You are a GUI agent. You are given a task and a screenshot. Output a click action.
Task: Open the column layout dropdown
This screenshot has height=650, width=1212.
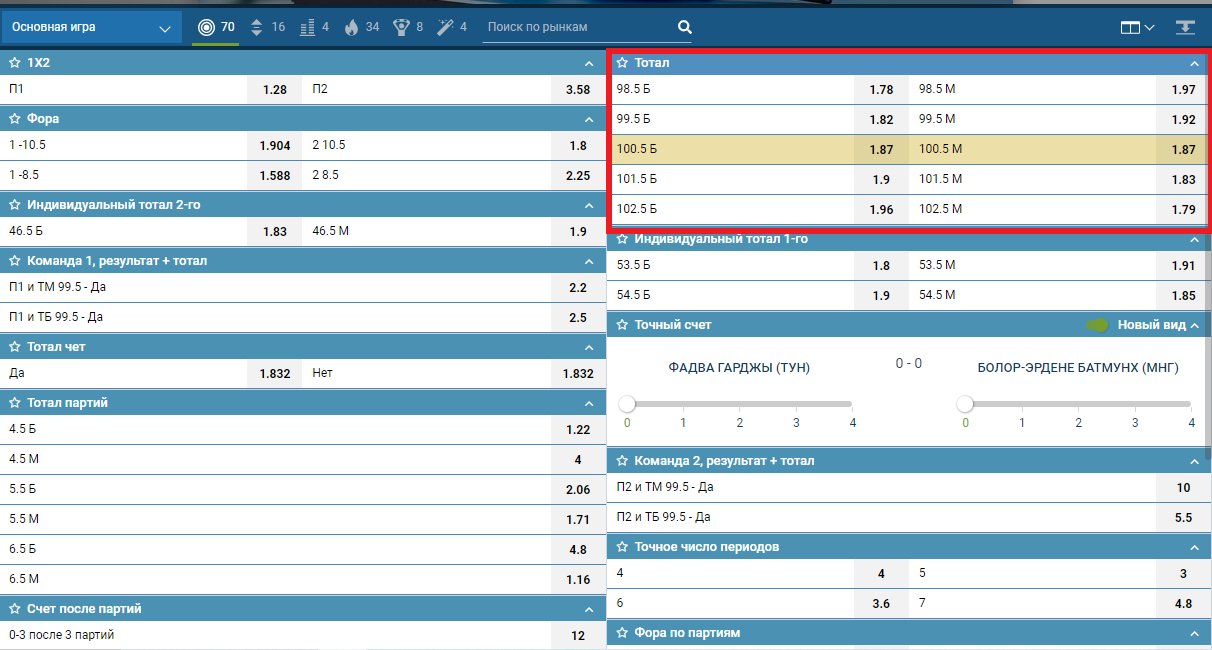(x=1137, y=27)
